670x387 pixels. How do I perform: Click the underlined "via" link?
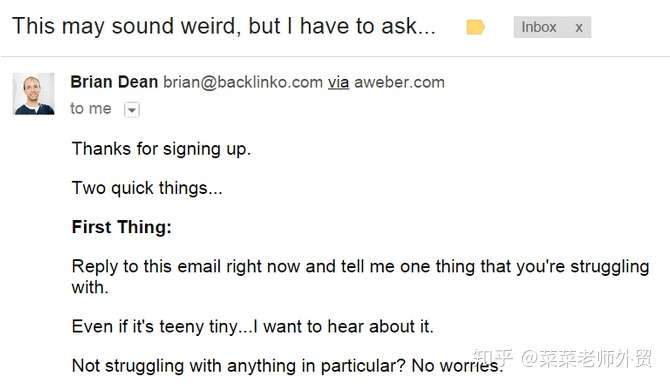[338, 82]
